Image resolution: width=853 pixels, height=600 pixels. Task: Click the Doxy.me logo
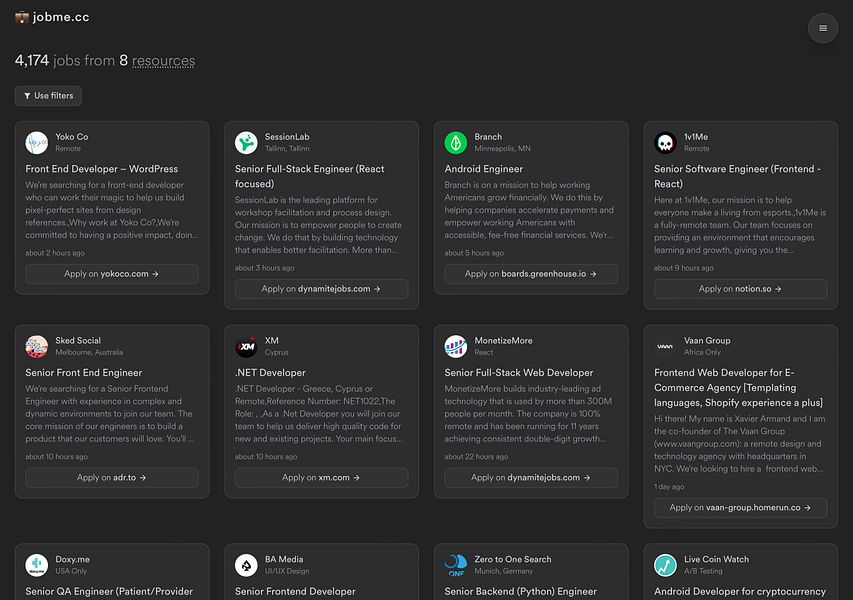(36, 565)
